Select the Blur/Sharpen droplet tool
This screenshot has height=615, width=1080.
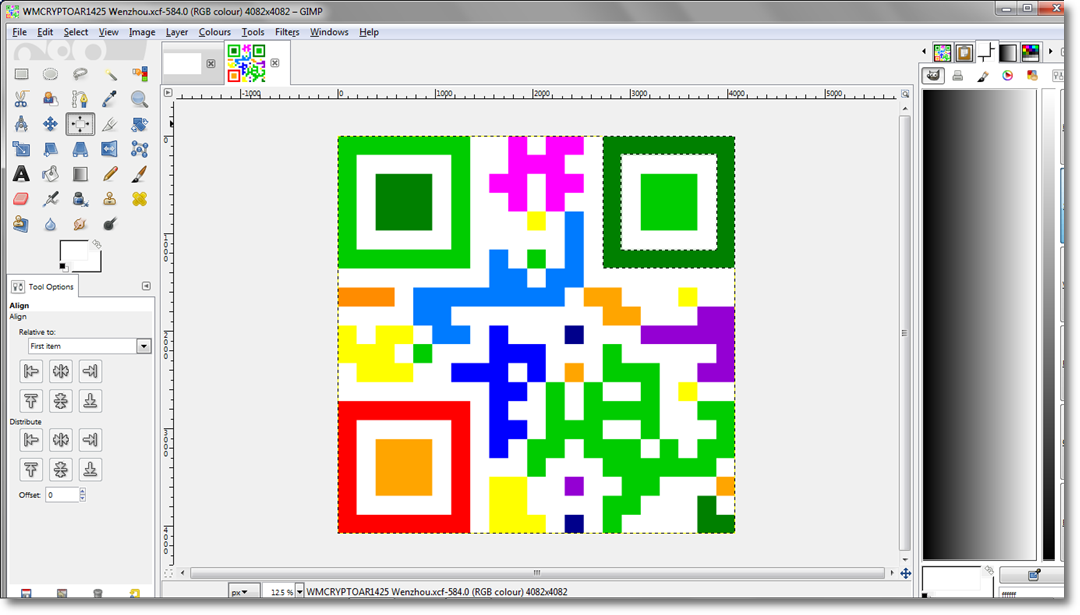click(x=50, y=224)
